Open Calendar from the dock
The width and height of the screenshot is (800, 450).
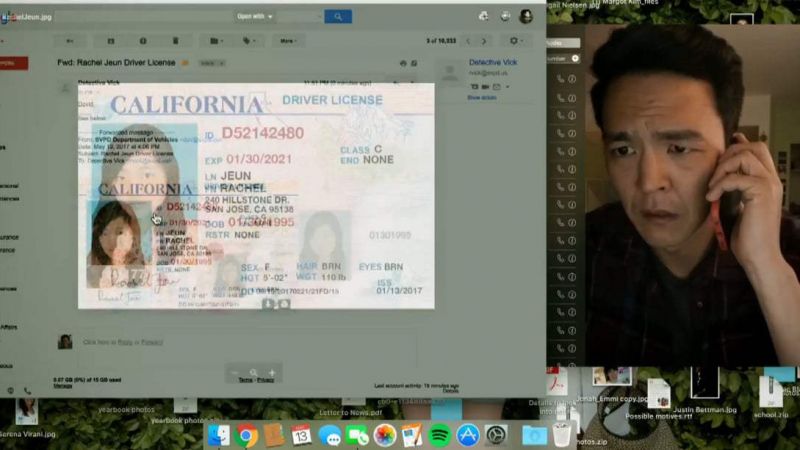[301, 435]
